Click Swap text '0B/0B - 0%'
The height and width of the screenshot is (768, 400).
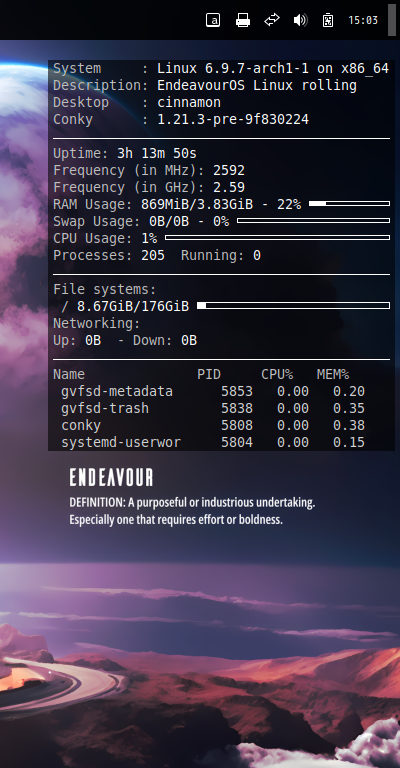(189, 221)
